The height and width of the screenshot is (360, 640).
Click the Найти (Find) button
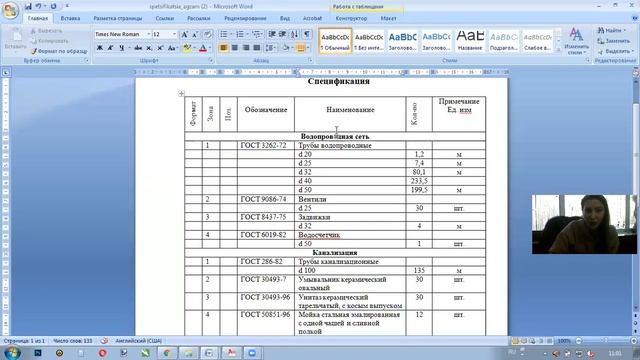[611, 31]
